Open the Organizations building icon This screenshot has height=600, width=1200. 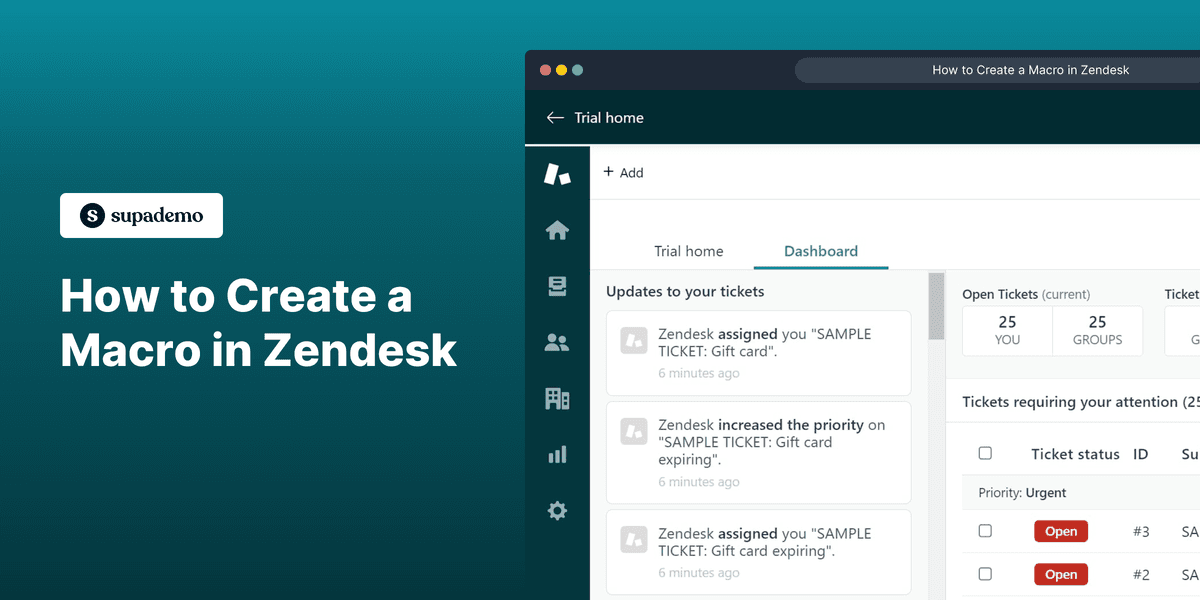point(557,398)
